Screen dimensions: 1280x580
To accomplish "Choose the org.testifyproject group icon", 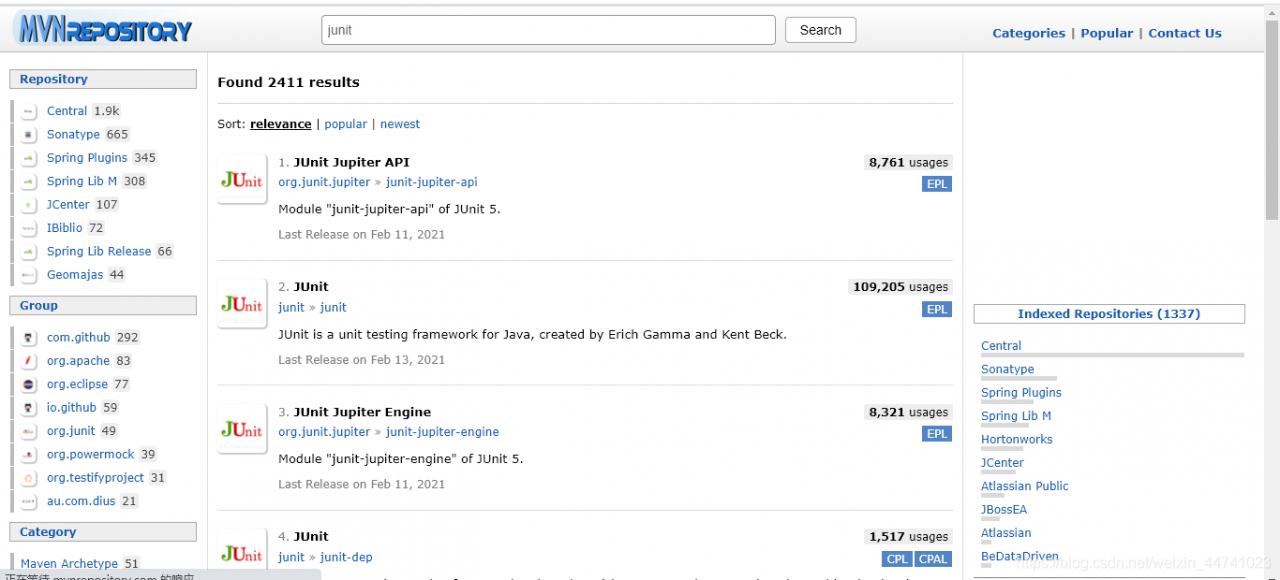I will click(29, 478).
